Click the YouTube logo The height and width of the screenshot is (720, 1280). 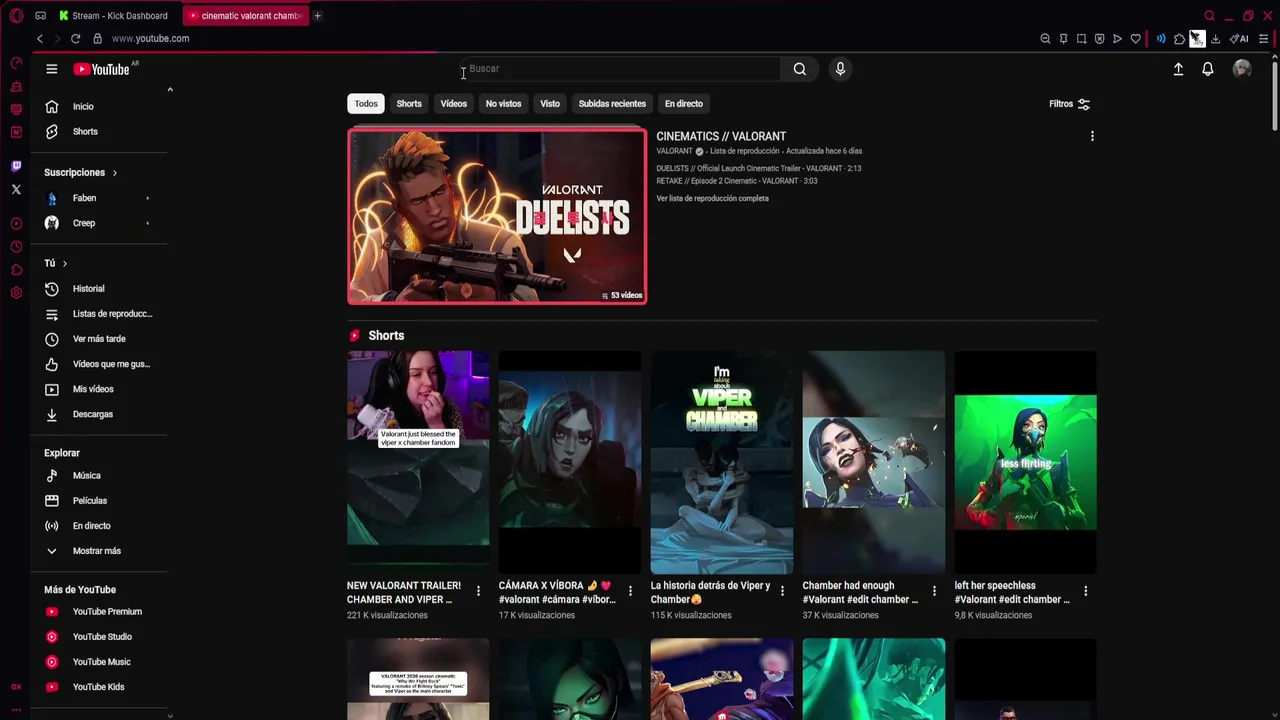coord(101,69)
